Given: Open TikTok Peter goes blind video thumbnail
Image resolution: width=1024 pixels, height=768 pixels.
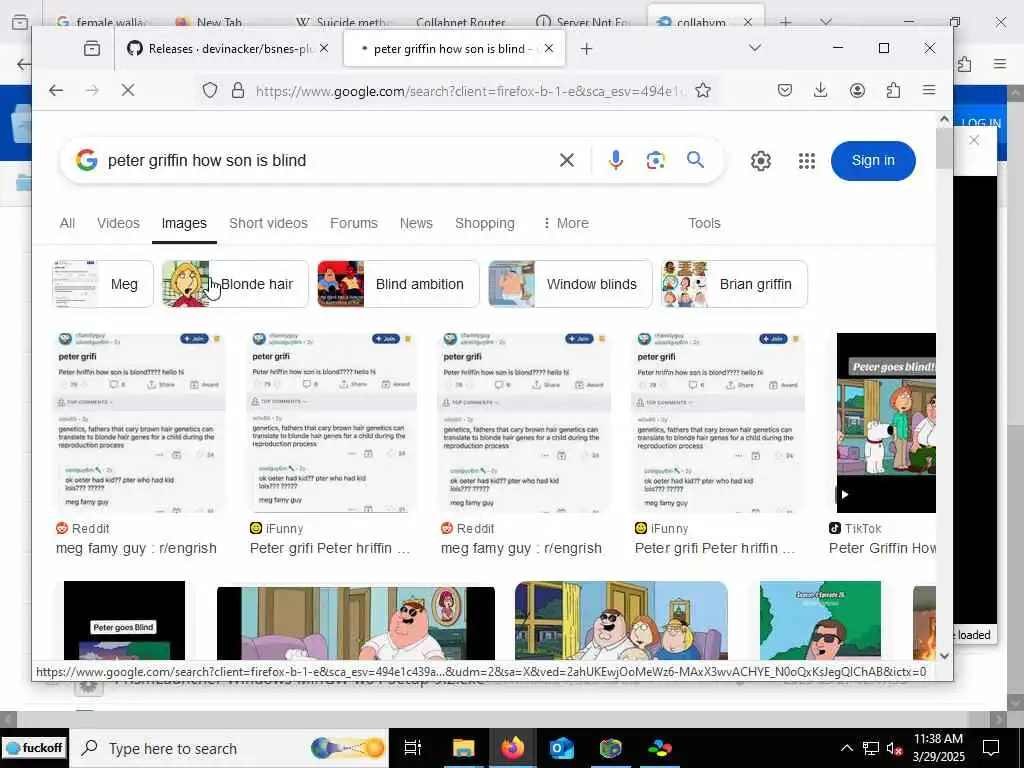Looking at the screenshot, I should pyautogui.click(x=886, y=423).
